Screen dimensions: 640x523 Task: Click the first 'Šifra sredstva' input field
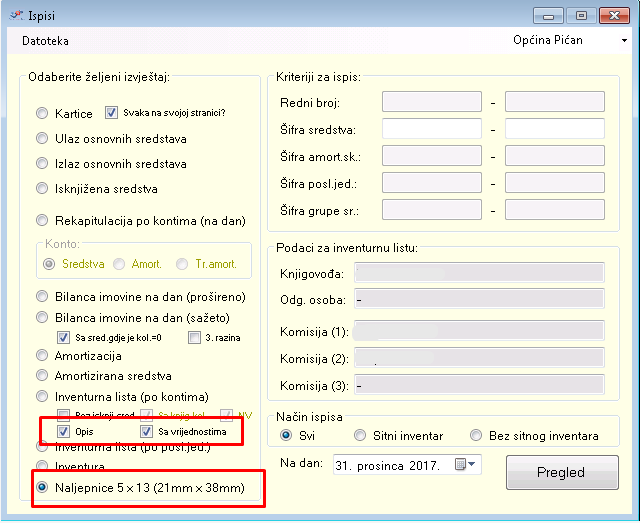point(432,130)
